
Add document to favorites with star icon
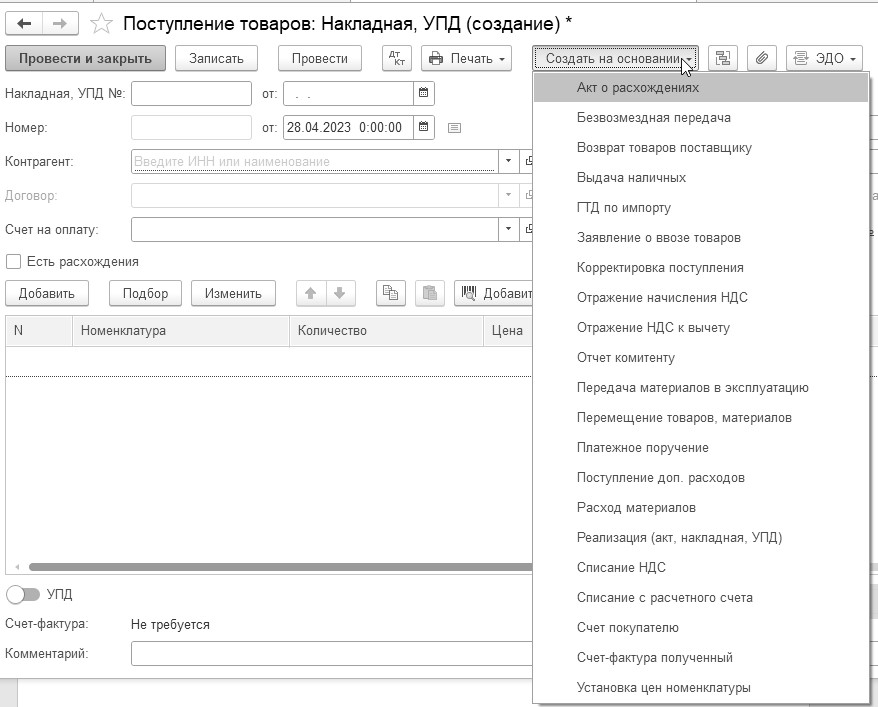tap(101, 24)
